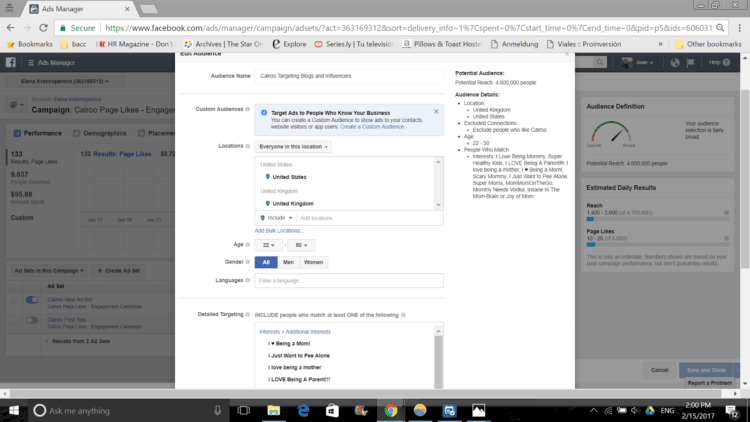Click the info icon beside Age label
This screenshot has height=422, width=750.
click(x=248, y=244)
